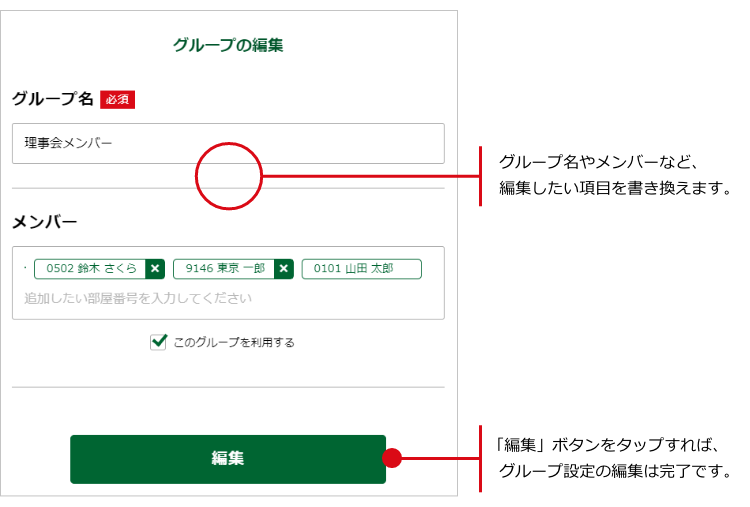Click the グループ名 field label
This screenshot has height=507, width=750.
click(52, 99)
